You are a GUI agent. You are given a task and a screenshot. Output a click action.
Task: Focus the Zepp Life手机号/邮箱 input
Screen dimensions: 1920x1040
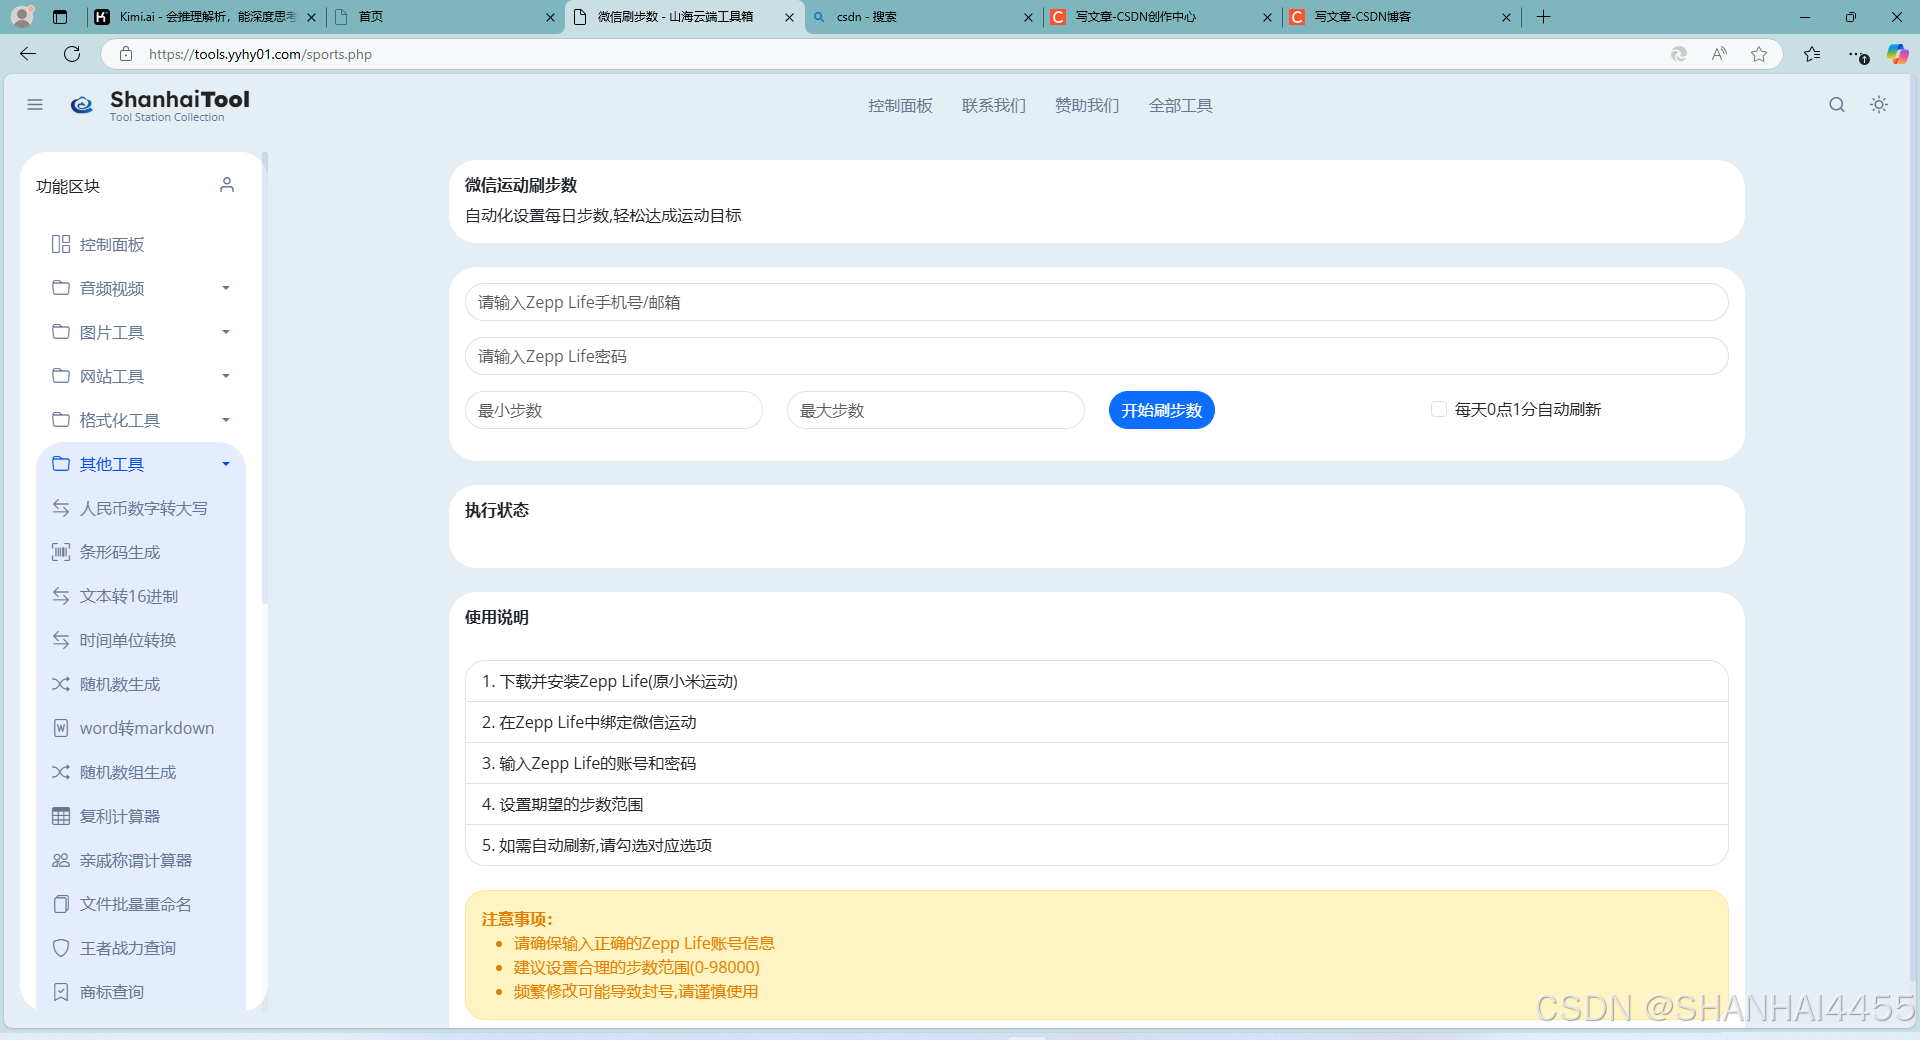point(1096,302)
